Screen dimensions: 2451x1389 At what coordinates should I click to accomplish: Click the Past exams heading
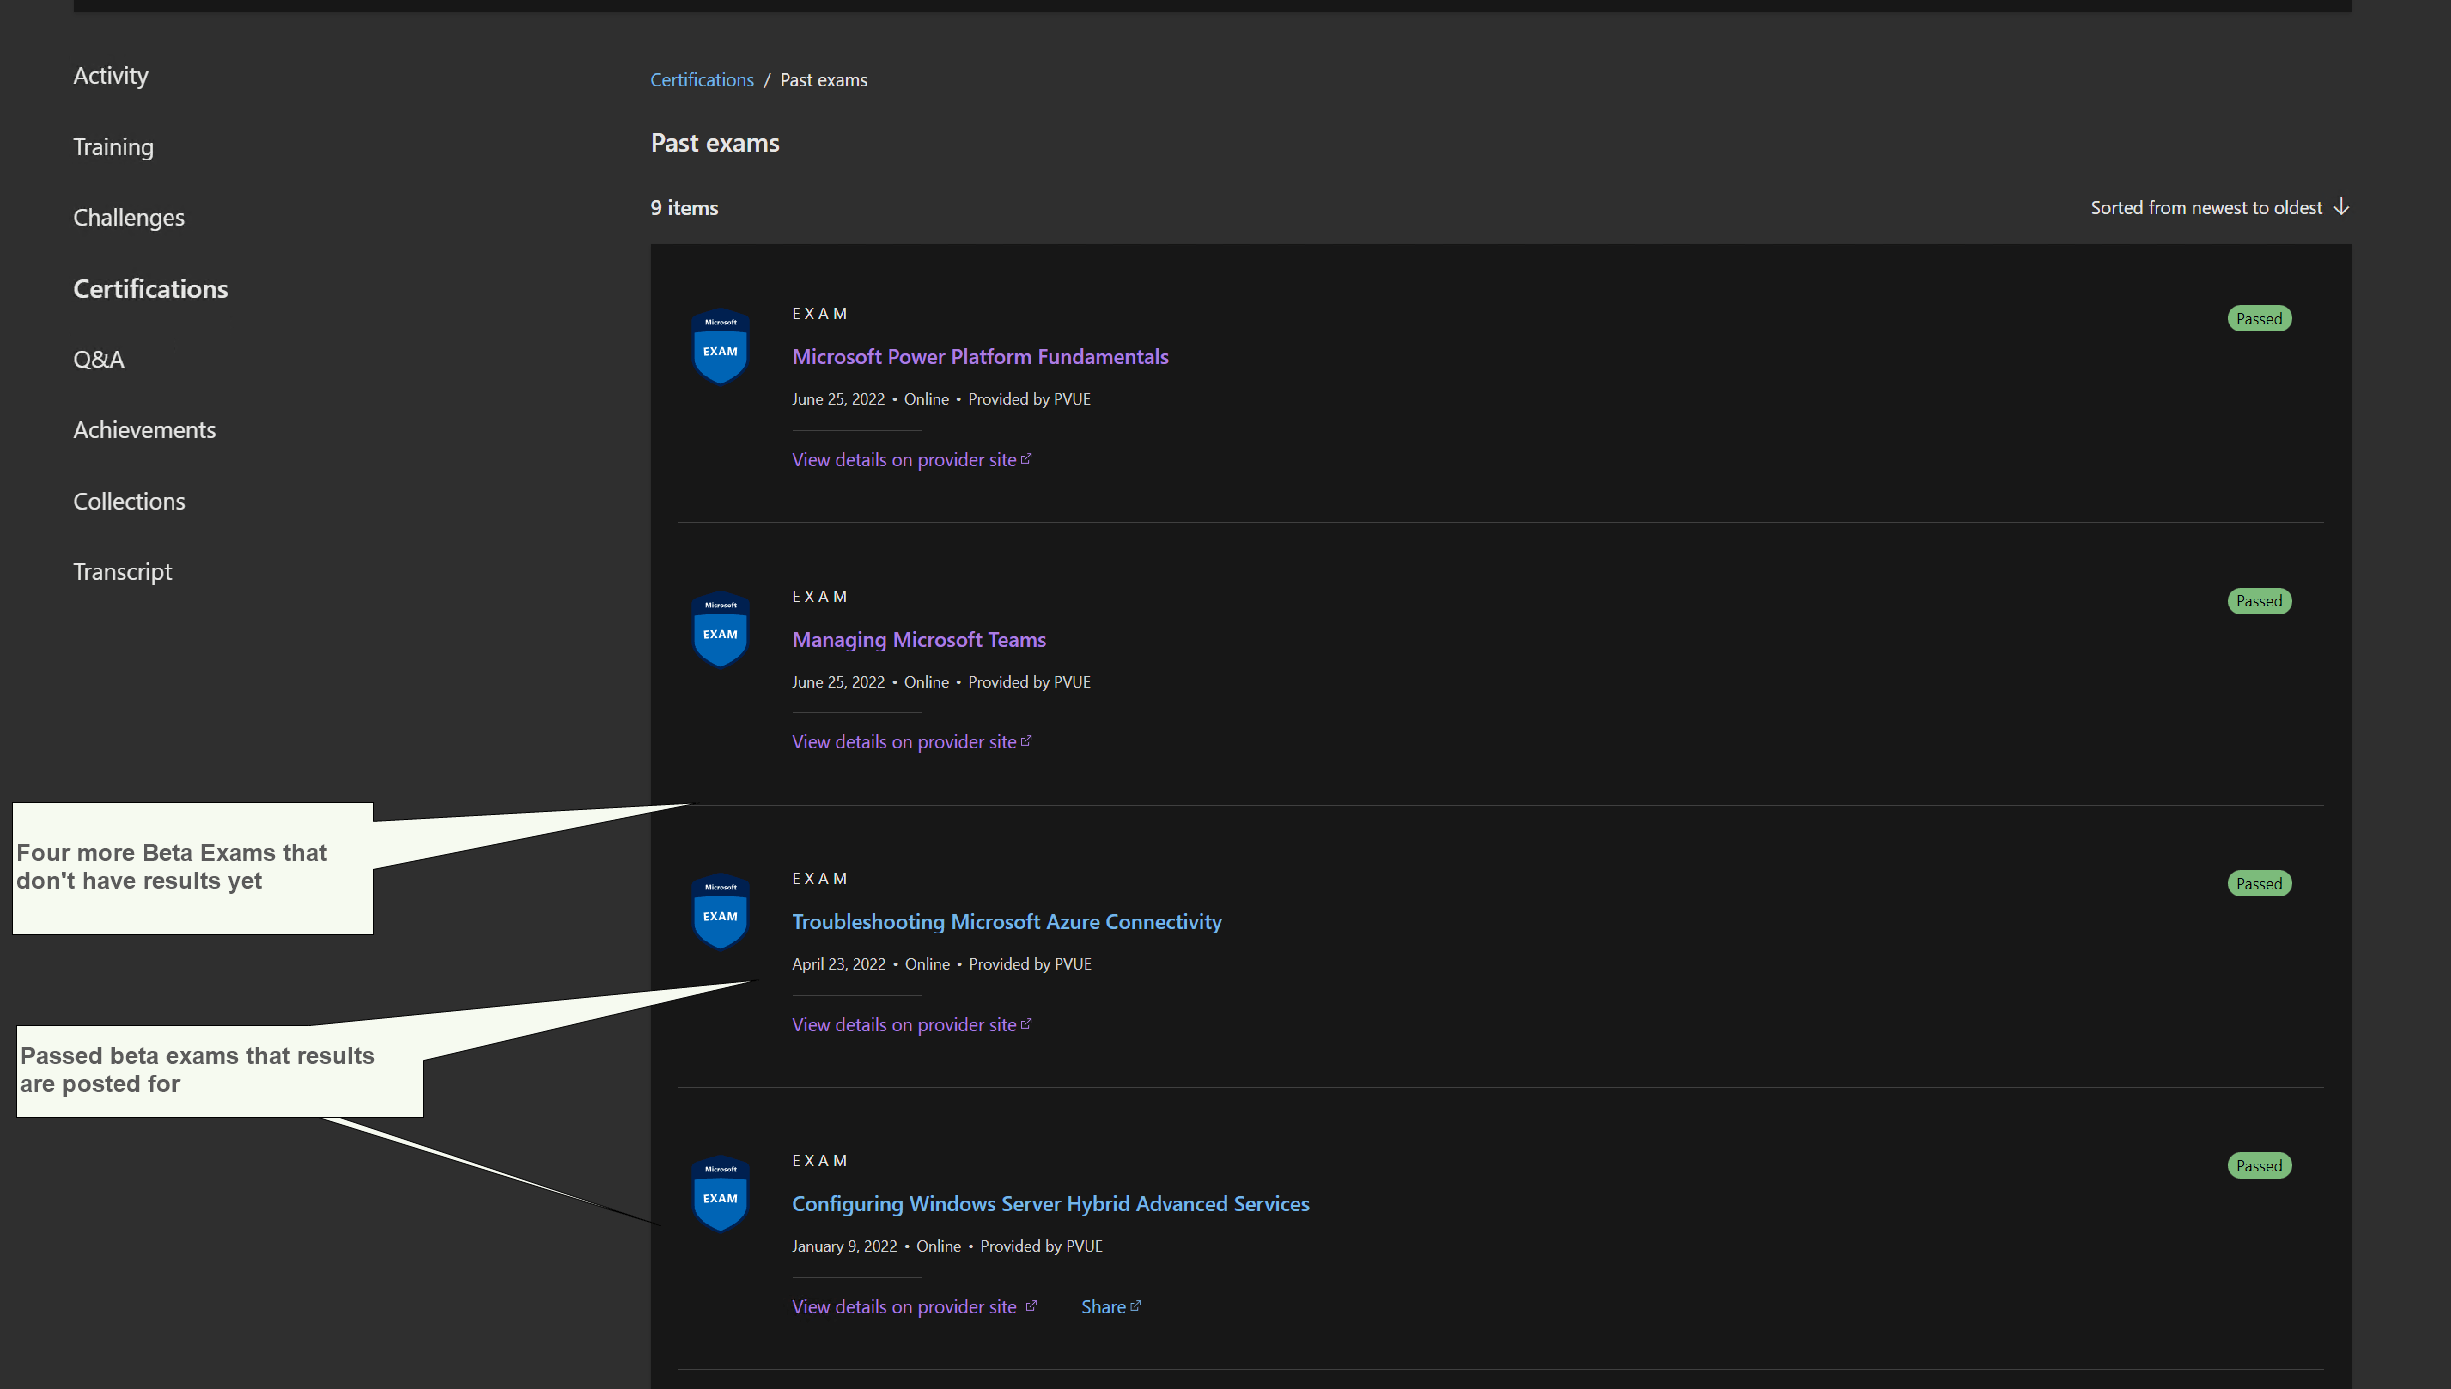(x=715, y=143)
